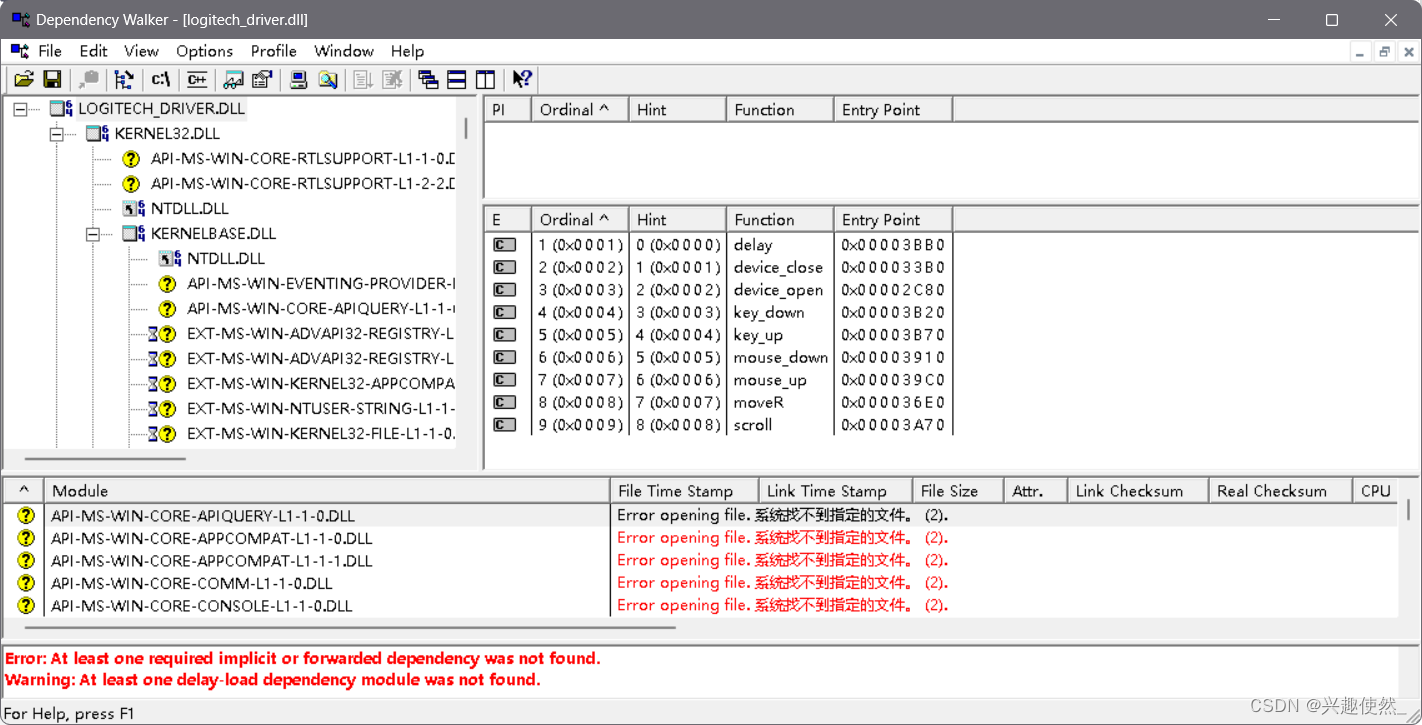Click the Tile Vertically toolbar icon

click(x=485, y=79)
